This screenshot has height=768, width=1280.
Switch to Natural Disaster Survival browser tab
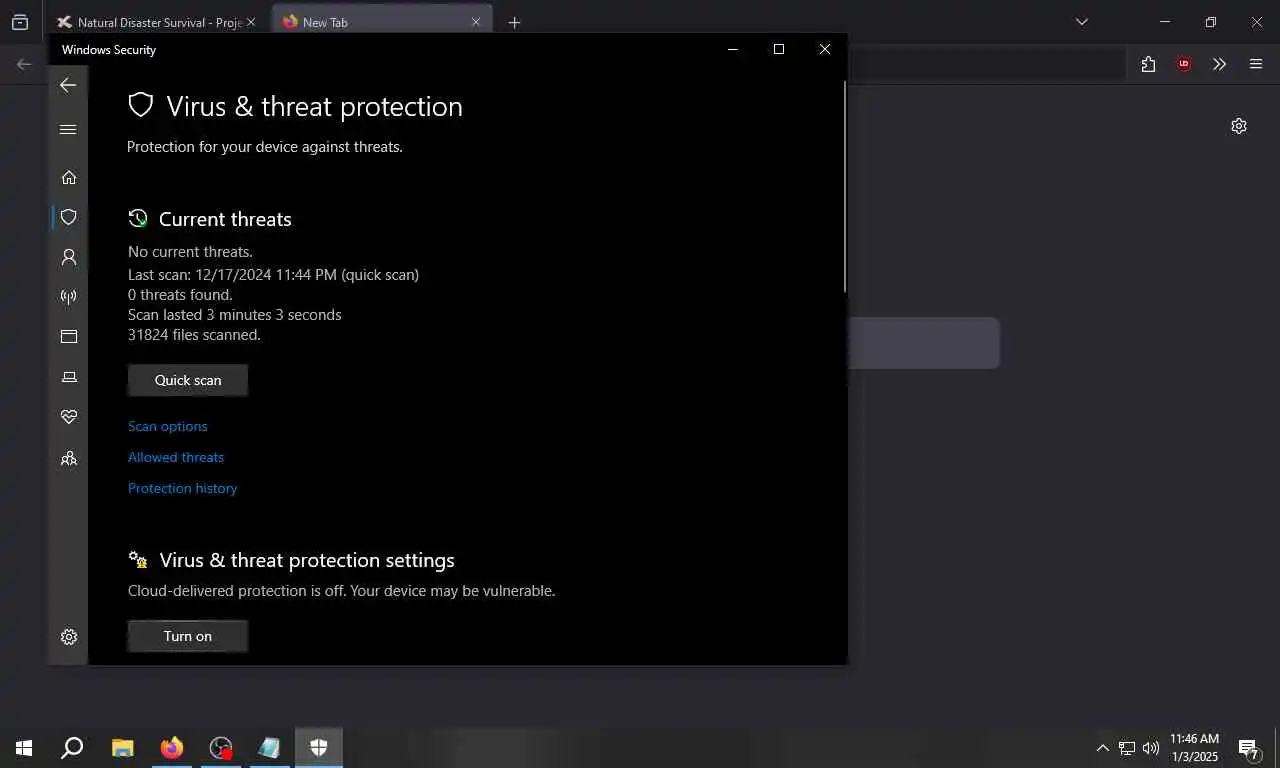point(158,22)
